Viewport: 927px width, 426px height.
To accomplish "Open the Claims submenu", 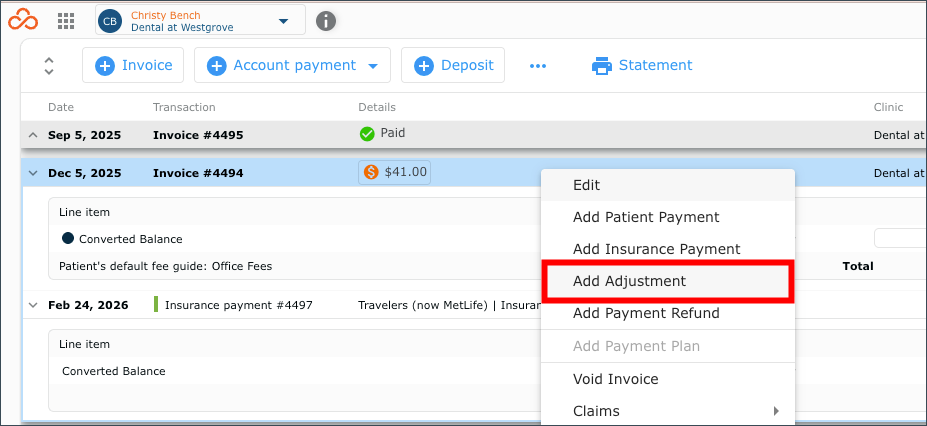I will tap(668, 411).
